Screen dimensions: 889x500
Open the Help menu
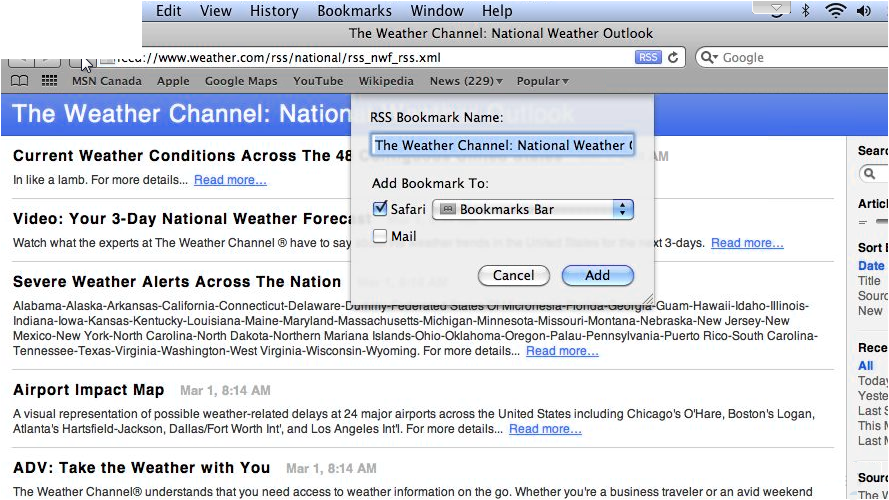click(x=497, y=11)
